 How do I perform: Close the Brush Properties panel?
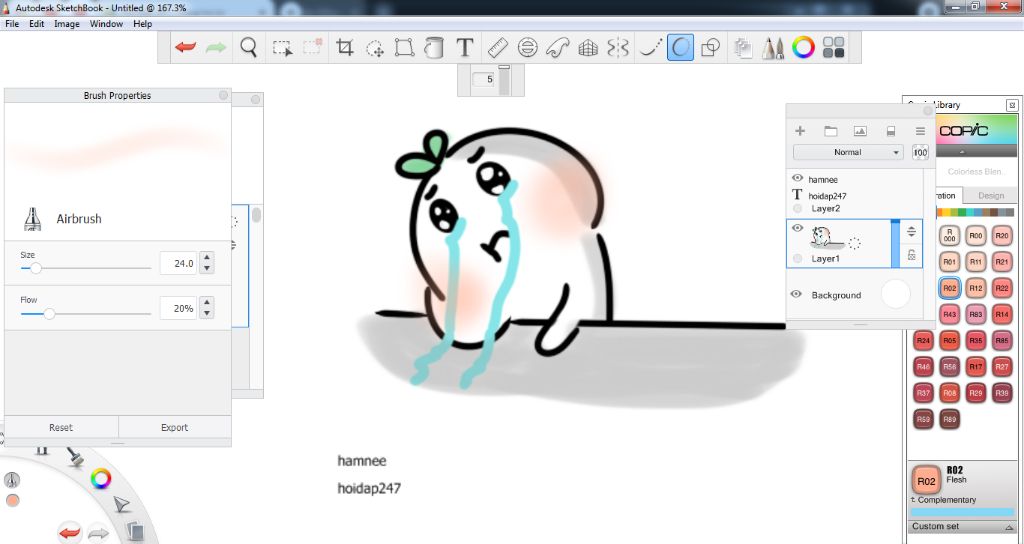point(223,95)
